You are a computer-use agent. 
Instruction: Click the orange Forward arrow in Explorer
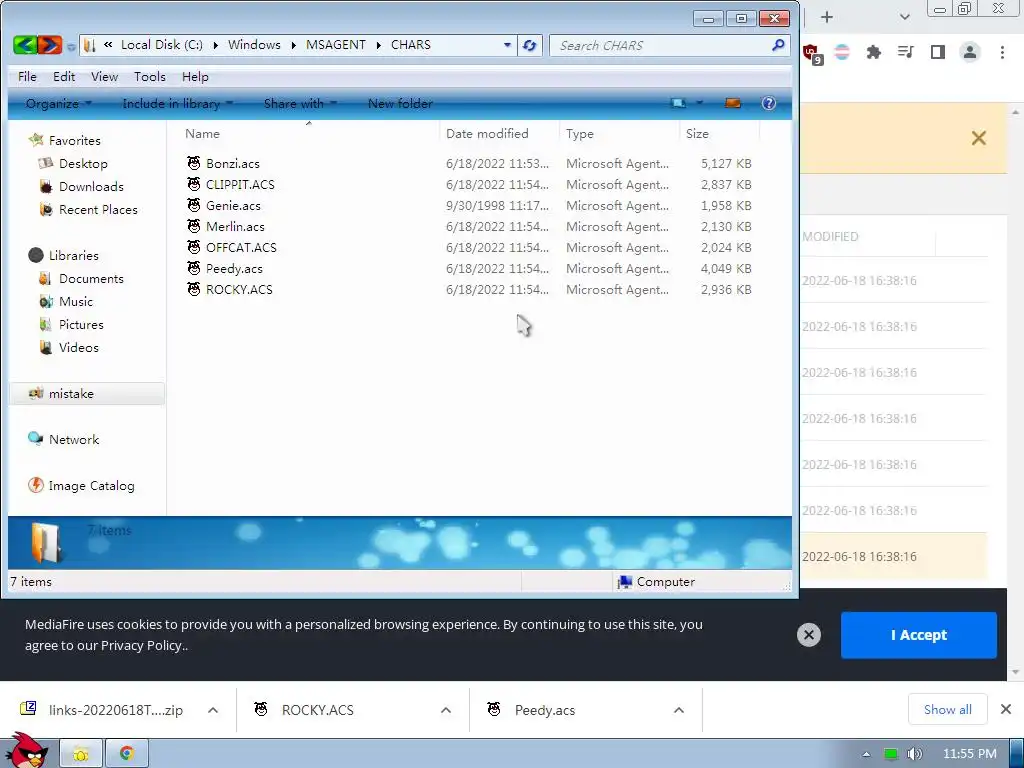(x=50, y=45)
